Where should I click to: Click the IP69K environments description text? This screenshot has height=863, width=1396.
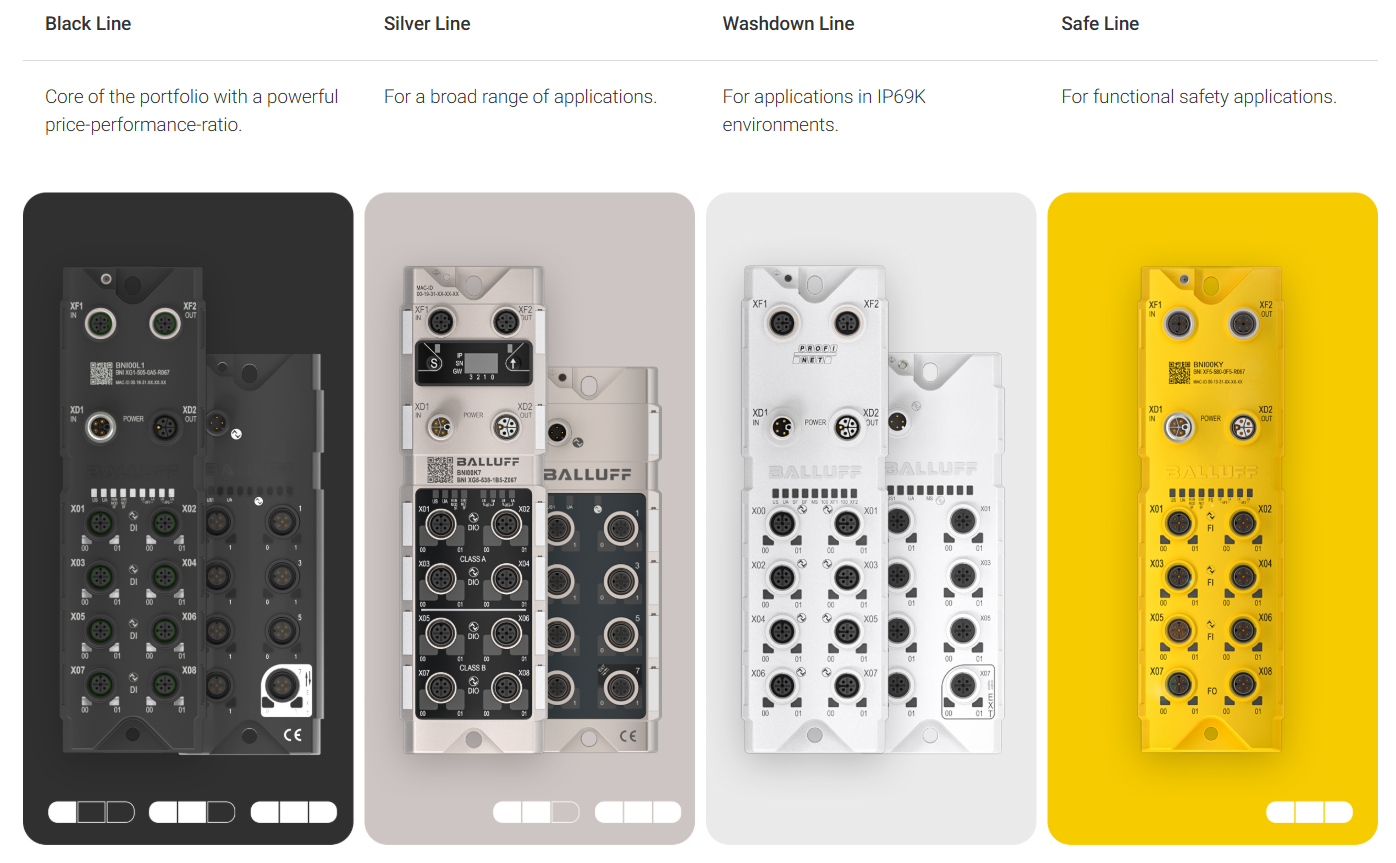tap(824, 110)
